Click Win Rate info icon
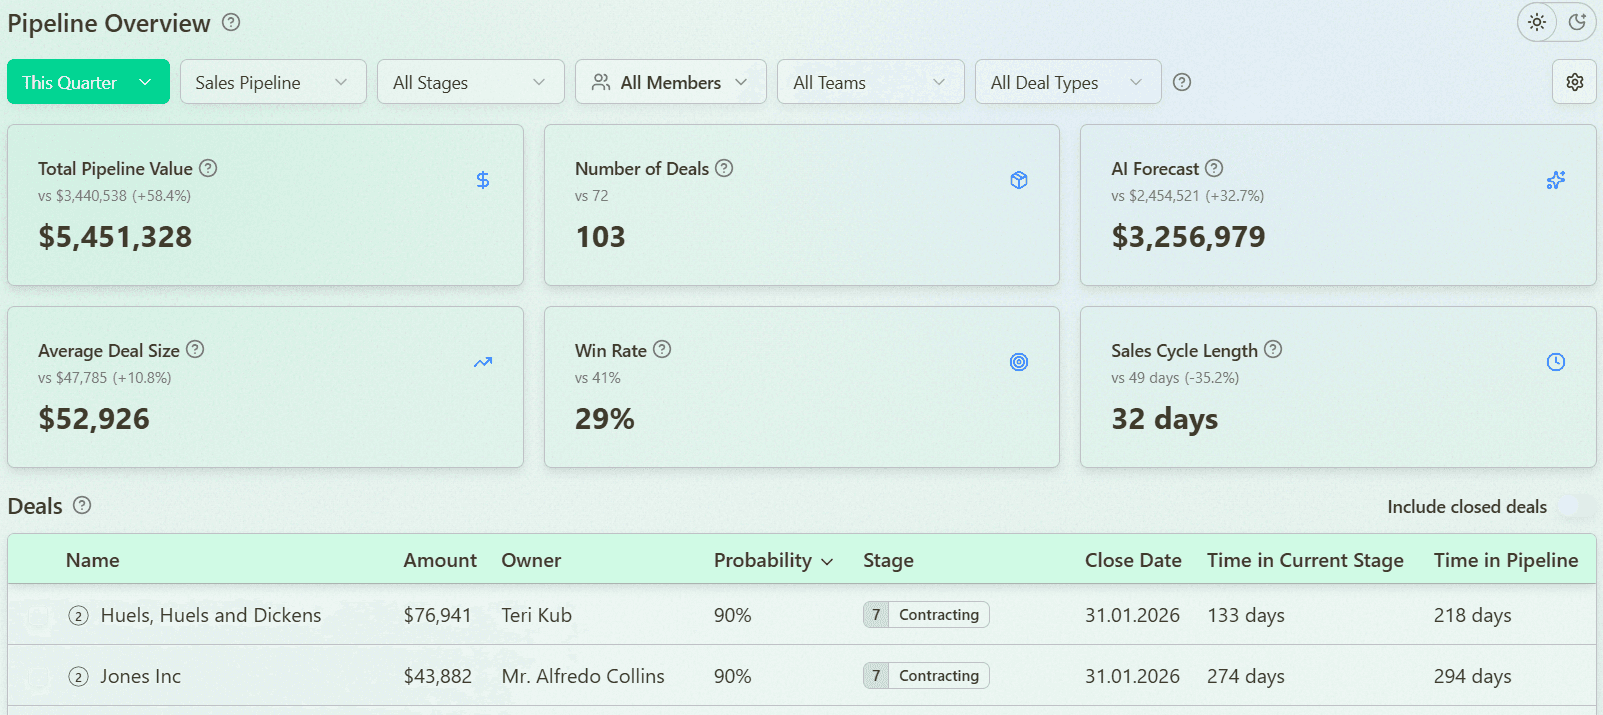Viewport: 1603px width, 715px height. pyautogui.click(x=662, y=349)
